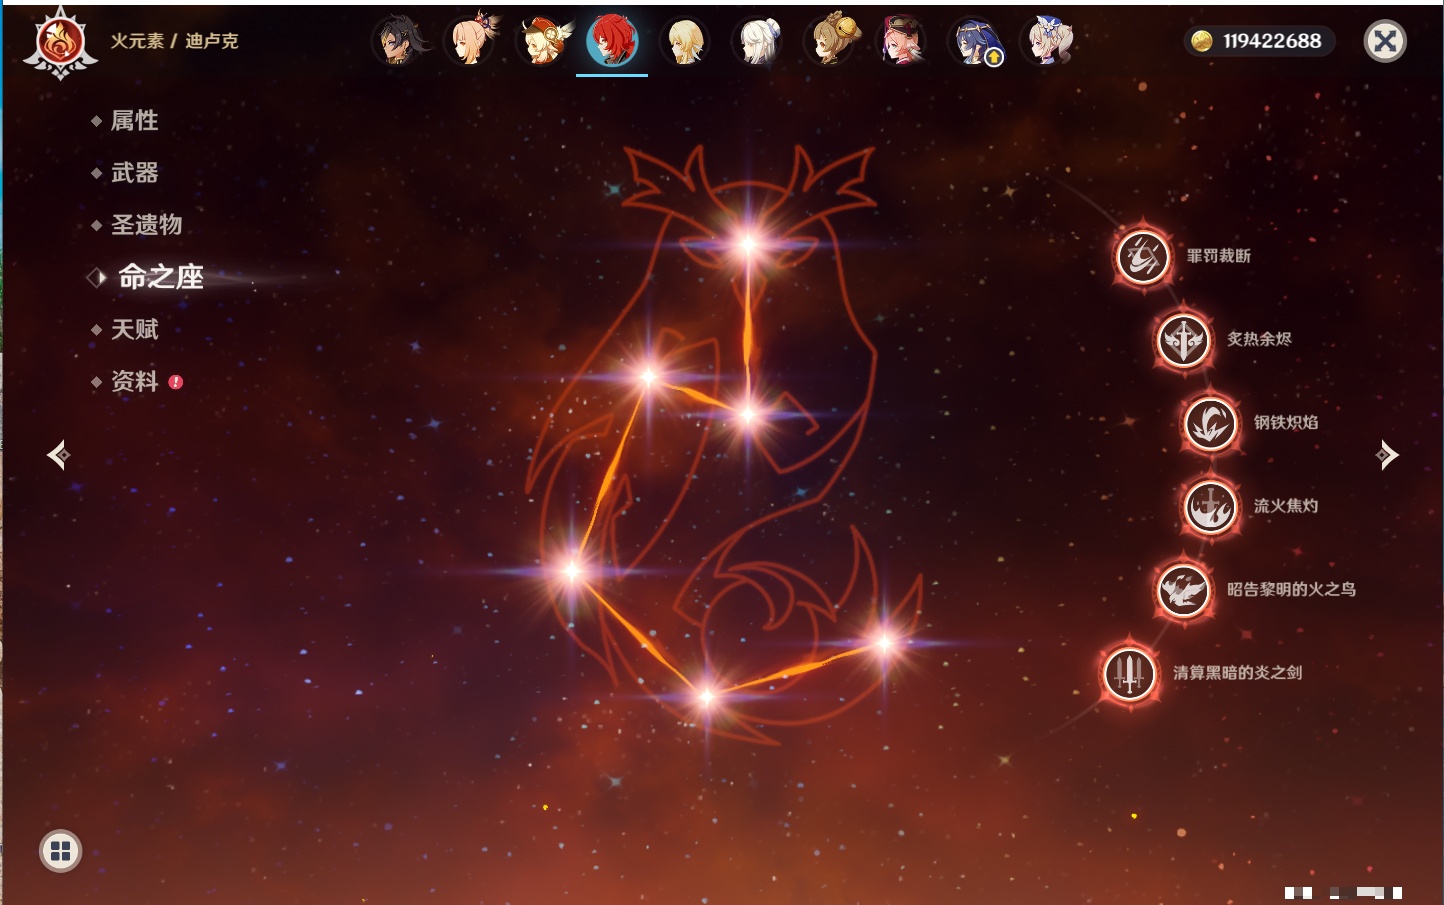Click the far-left star of the constellation

(x=572, y=571)
